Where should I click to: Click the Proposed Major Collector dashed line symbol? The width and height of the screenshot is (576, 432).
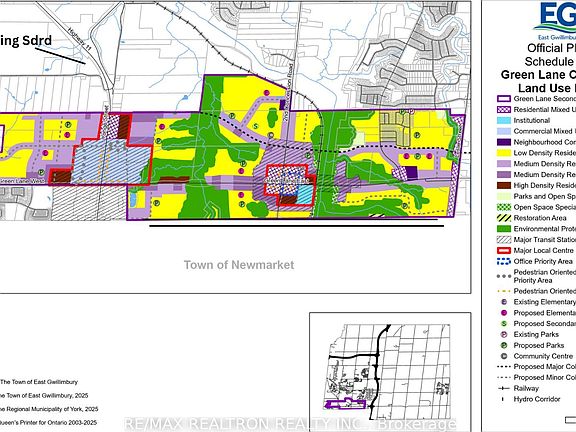[504, 367]
